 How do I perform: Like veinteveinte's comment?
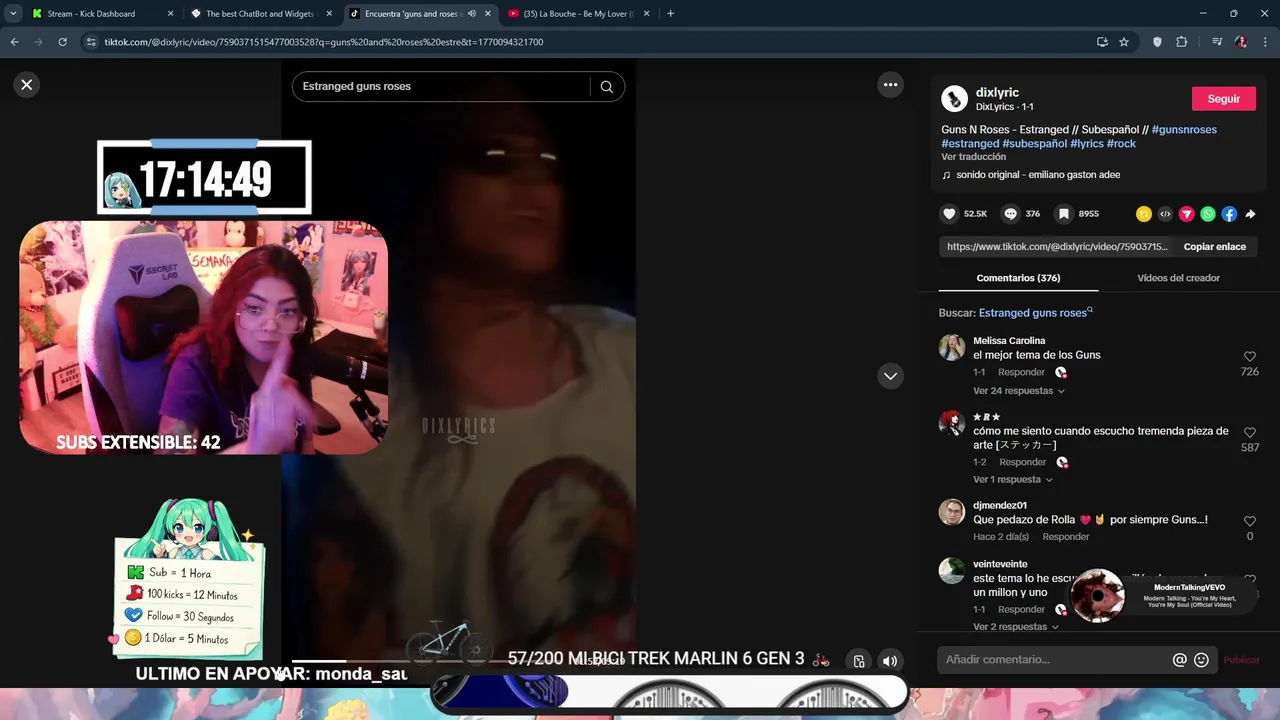coord(1250,580)
